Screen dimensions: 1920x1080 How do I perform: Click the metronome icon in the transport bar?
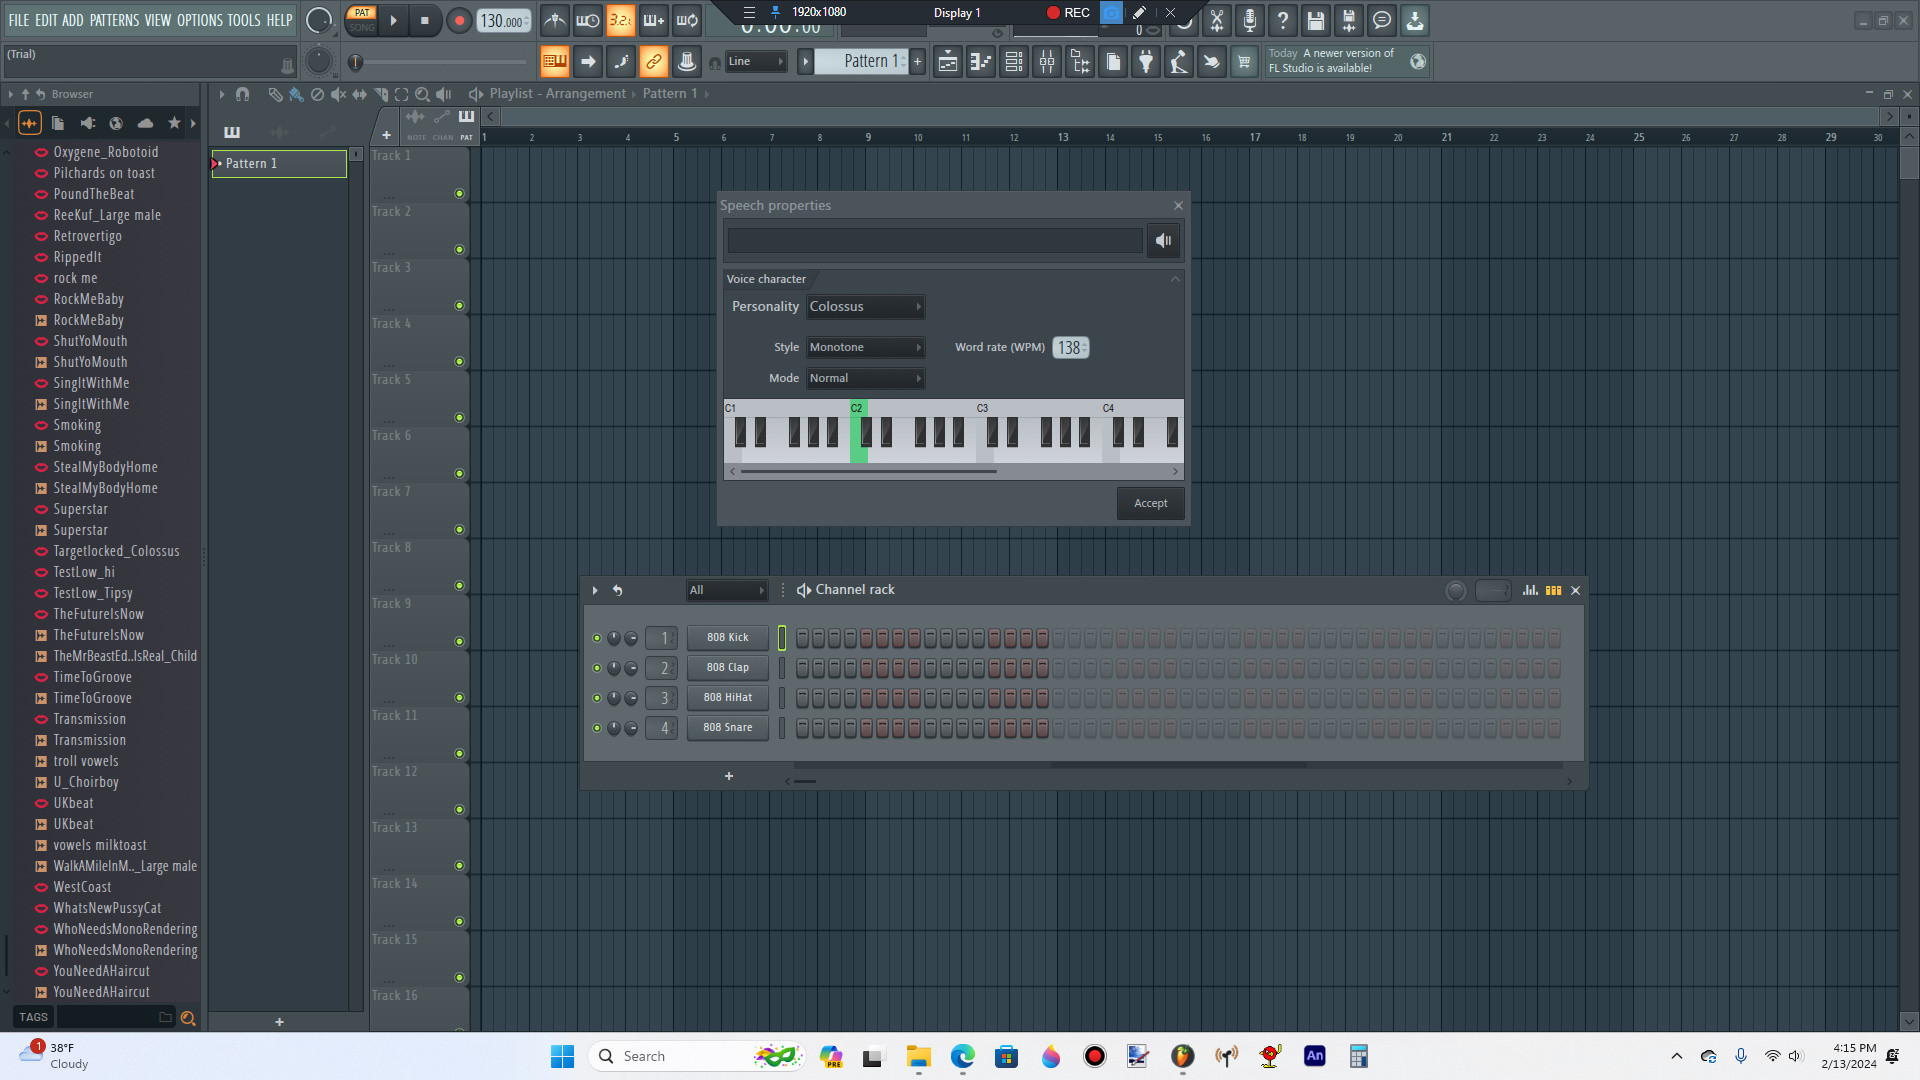(x=554, y=20)
